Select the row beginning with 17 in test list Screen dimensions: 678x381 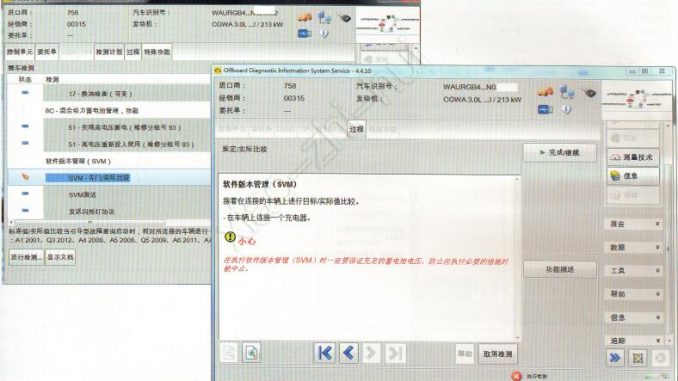coord(109,93)
